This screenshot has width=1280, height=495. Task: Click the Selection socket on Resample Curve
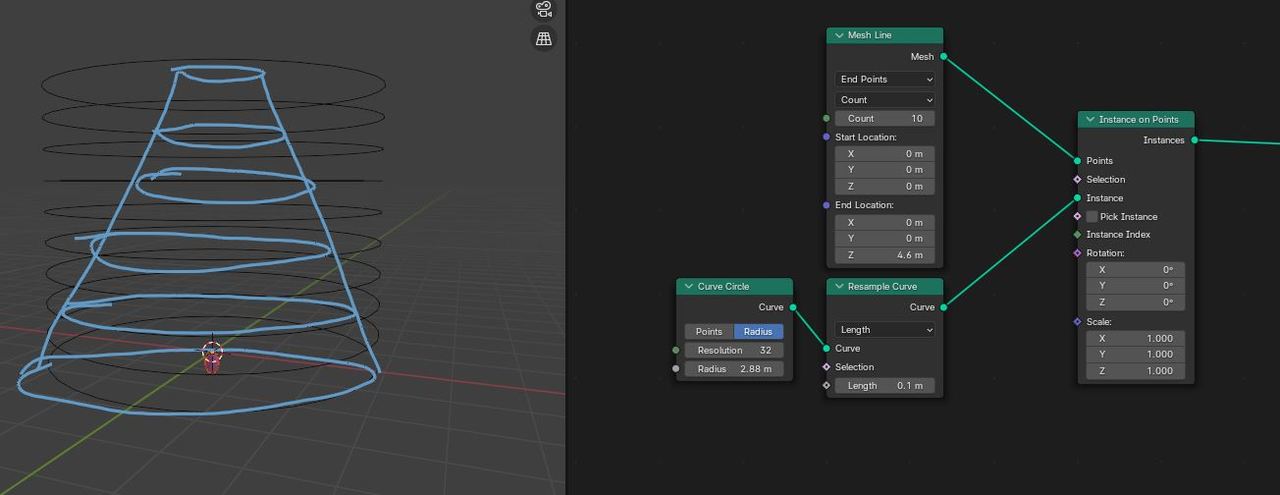826,367
